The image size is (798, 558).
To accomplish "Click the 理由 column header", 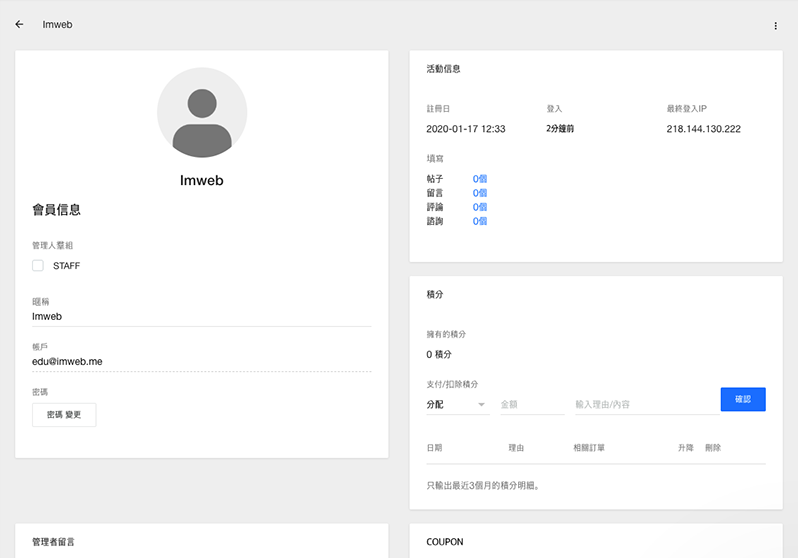I will tap(516, 448).
